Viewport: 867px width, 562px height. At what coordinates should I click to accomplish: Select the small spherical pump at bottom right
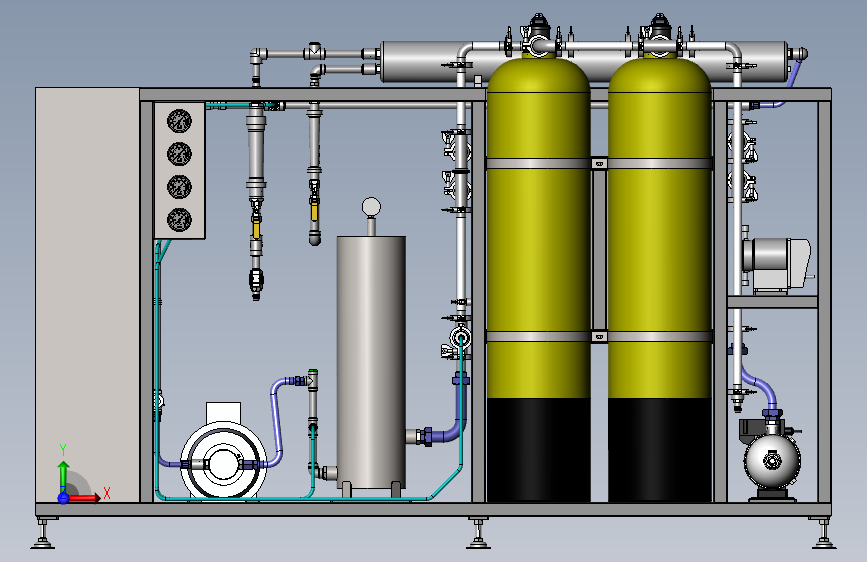(x=772, y=460)
